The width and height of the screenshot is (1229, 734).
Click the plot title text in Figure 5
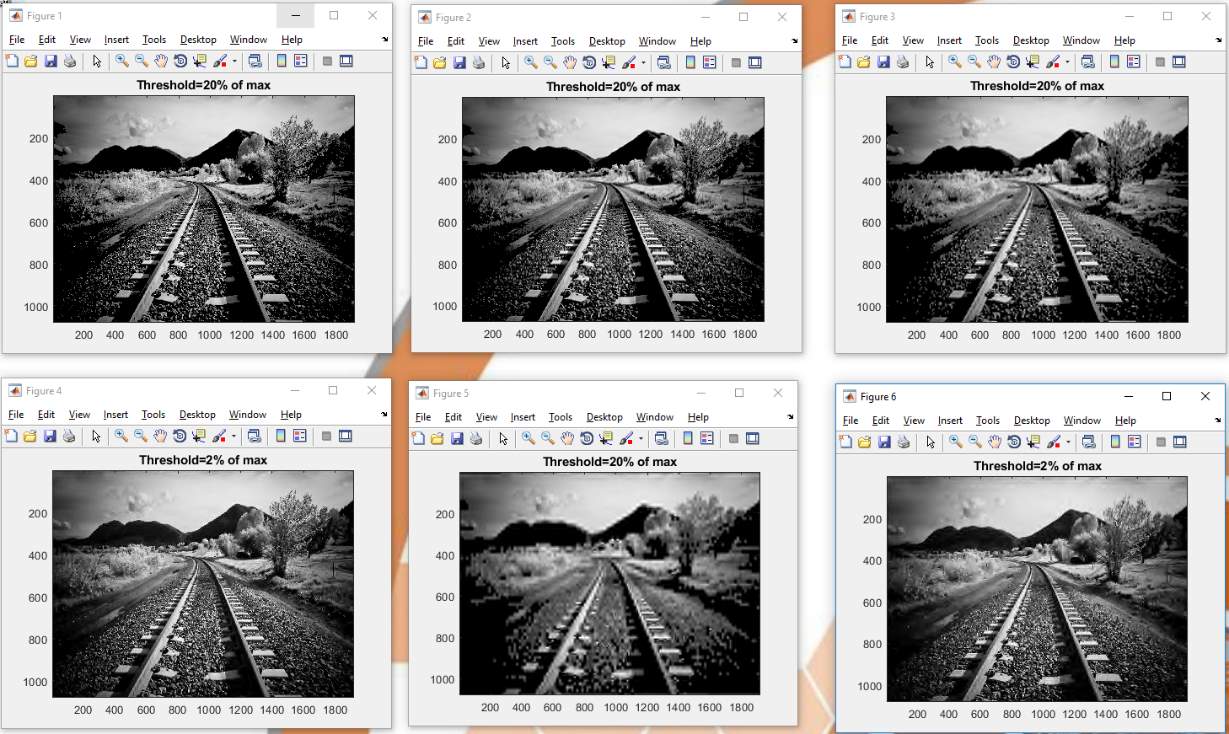[x=610, y=461]
